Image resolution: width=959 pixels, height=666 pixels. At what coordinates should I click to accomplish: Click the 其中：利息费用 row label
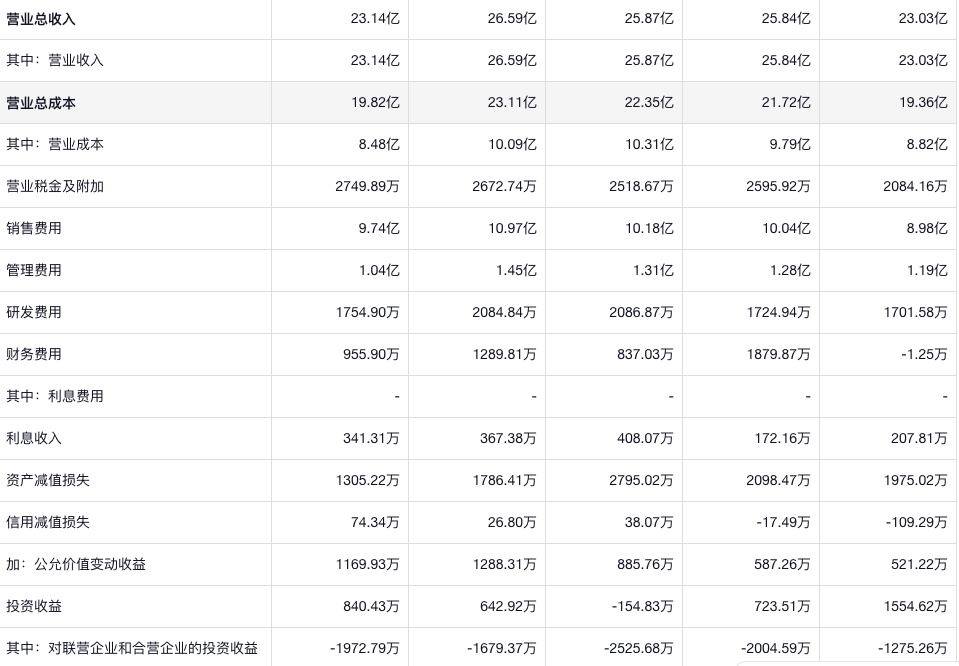55,397
